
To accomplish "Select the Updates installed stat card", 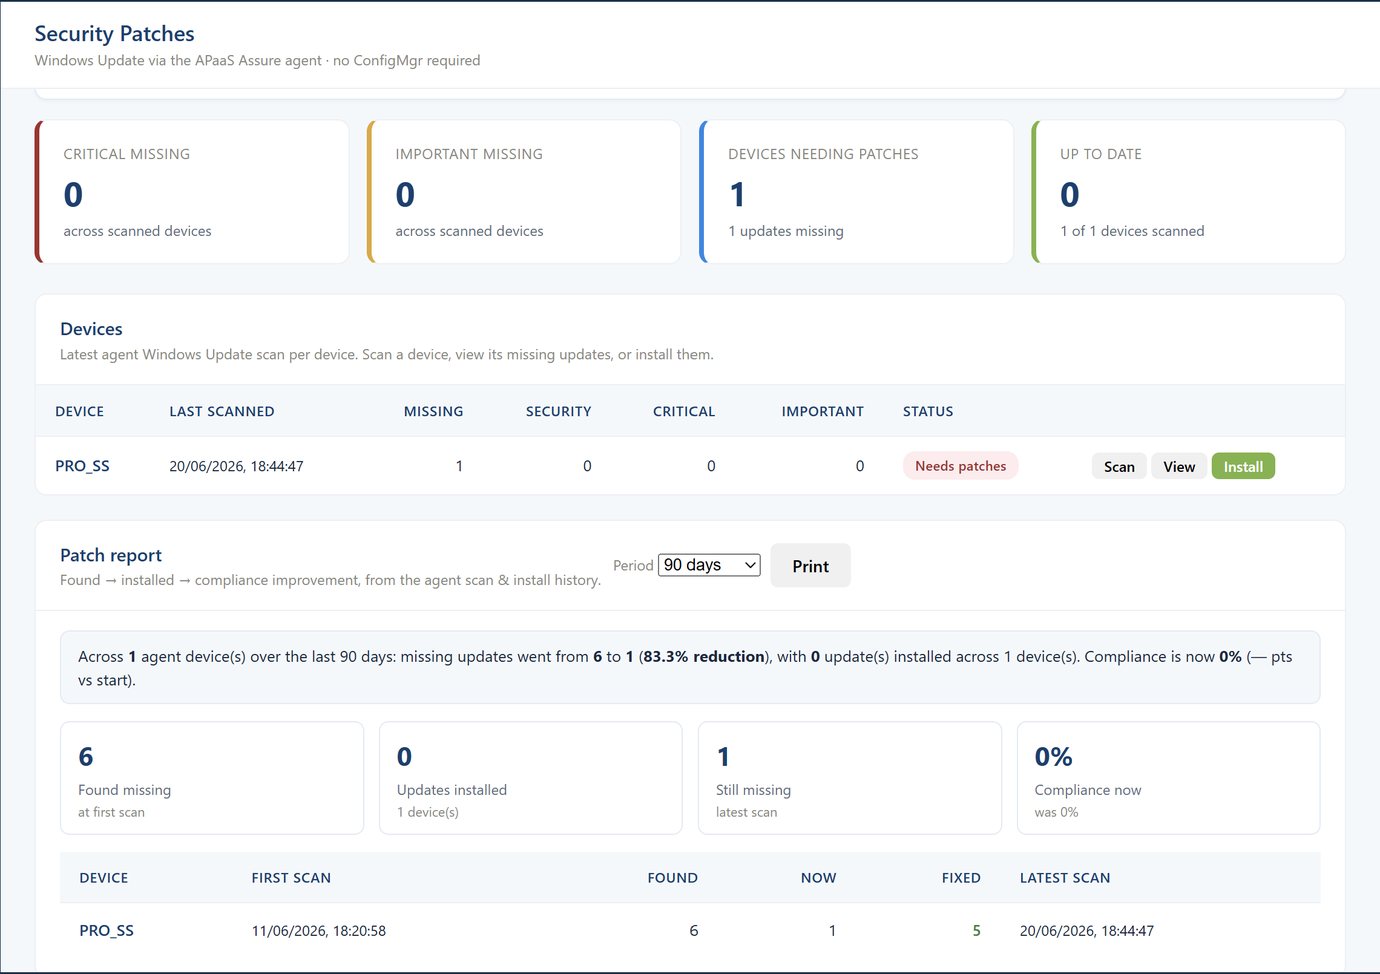I will pyautogui.click(x=531, y=778).
